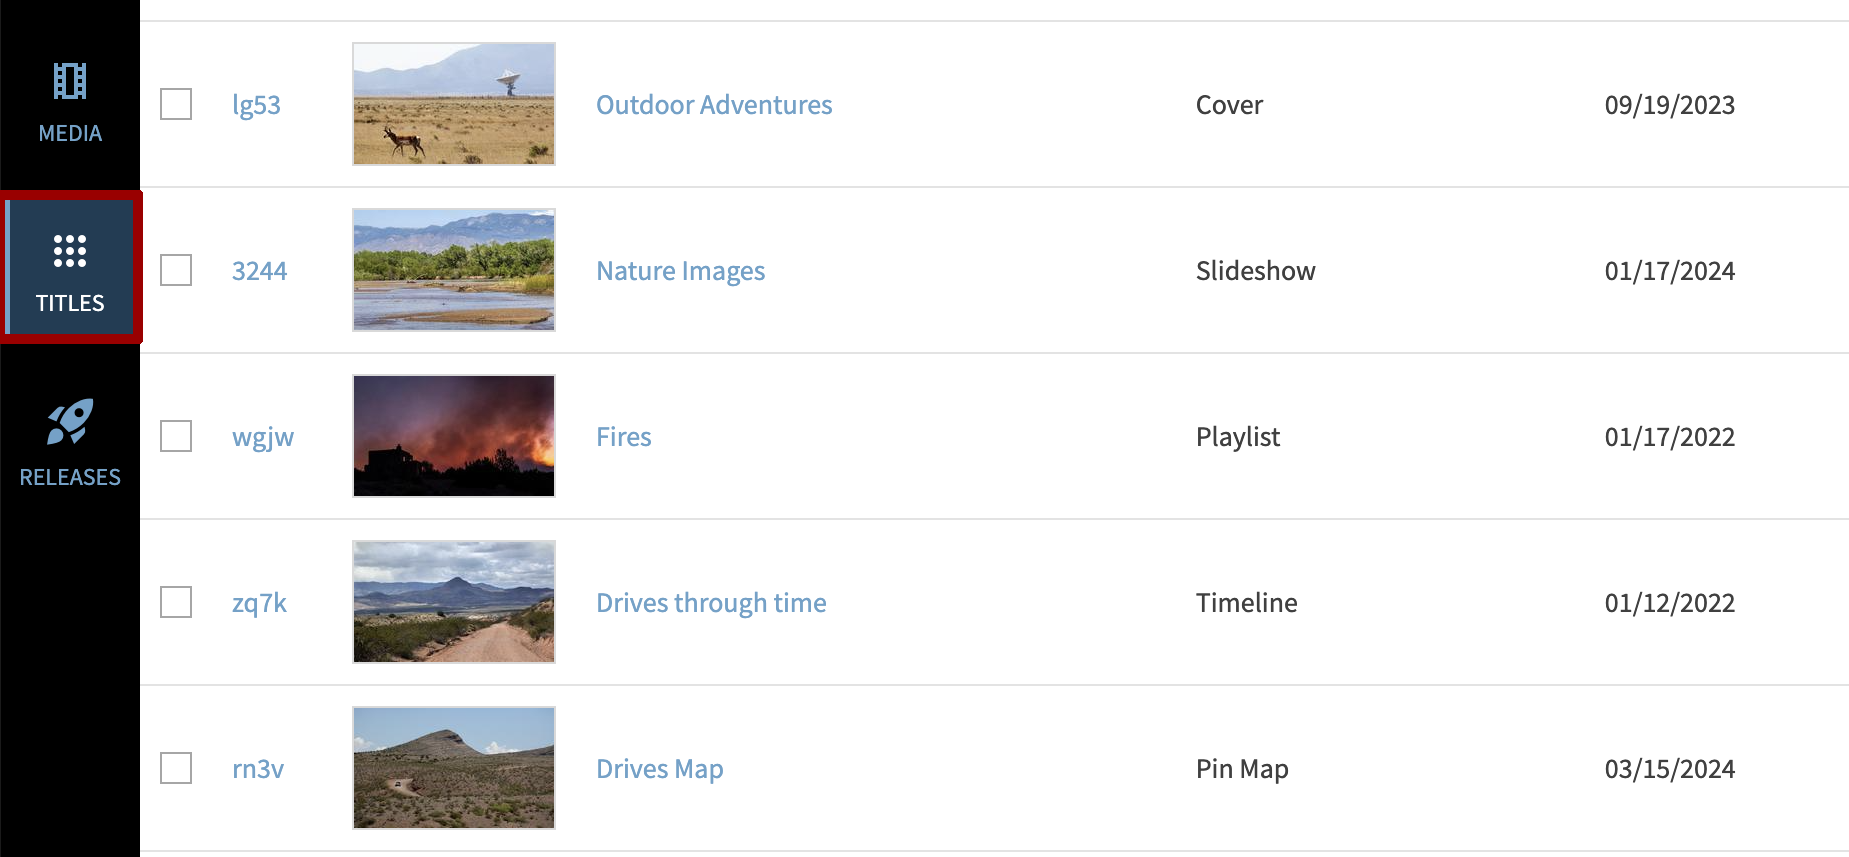Click the wildfire thumbnail for Fires
Viewport: 1849px width, 857px height.
point(454,436)
